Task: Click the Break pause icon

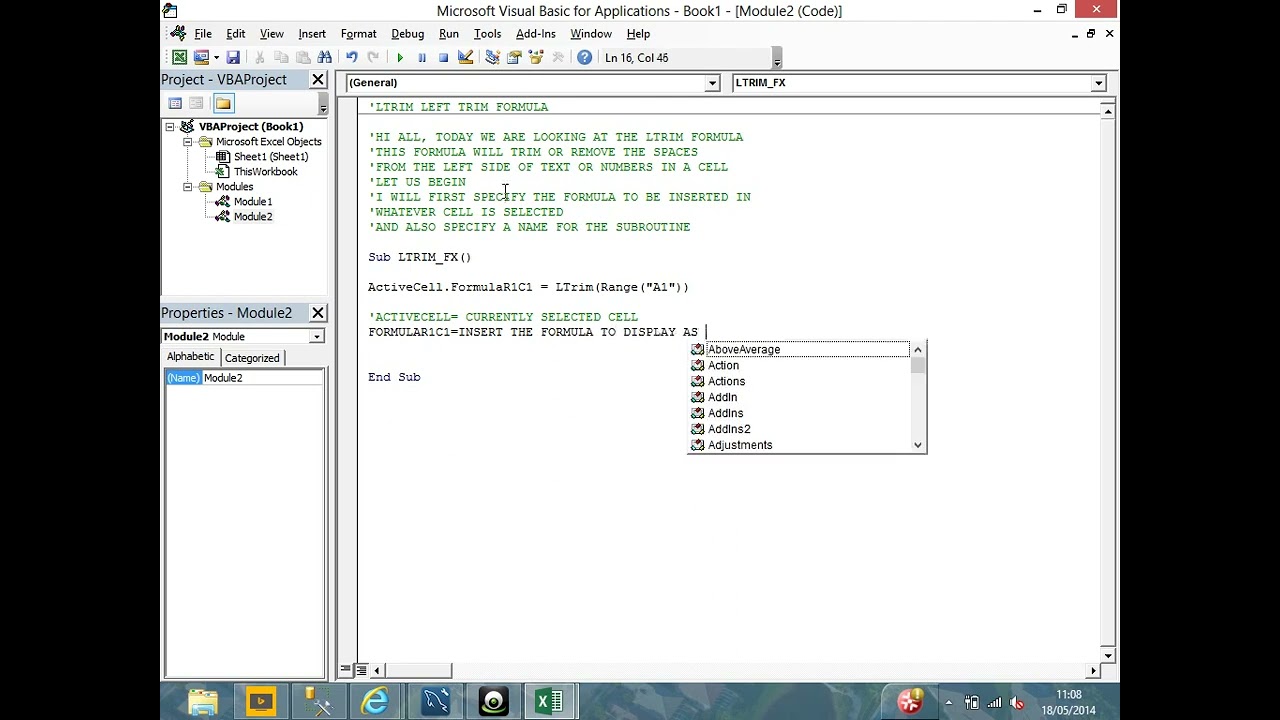Action: click(422, 58)
